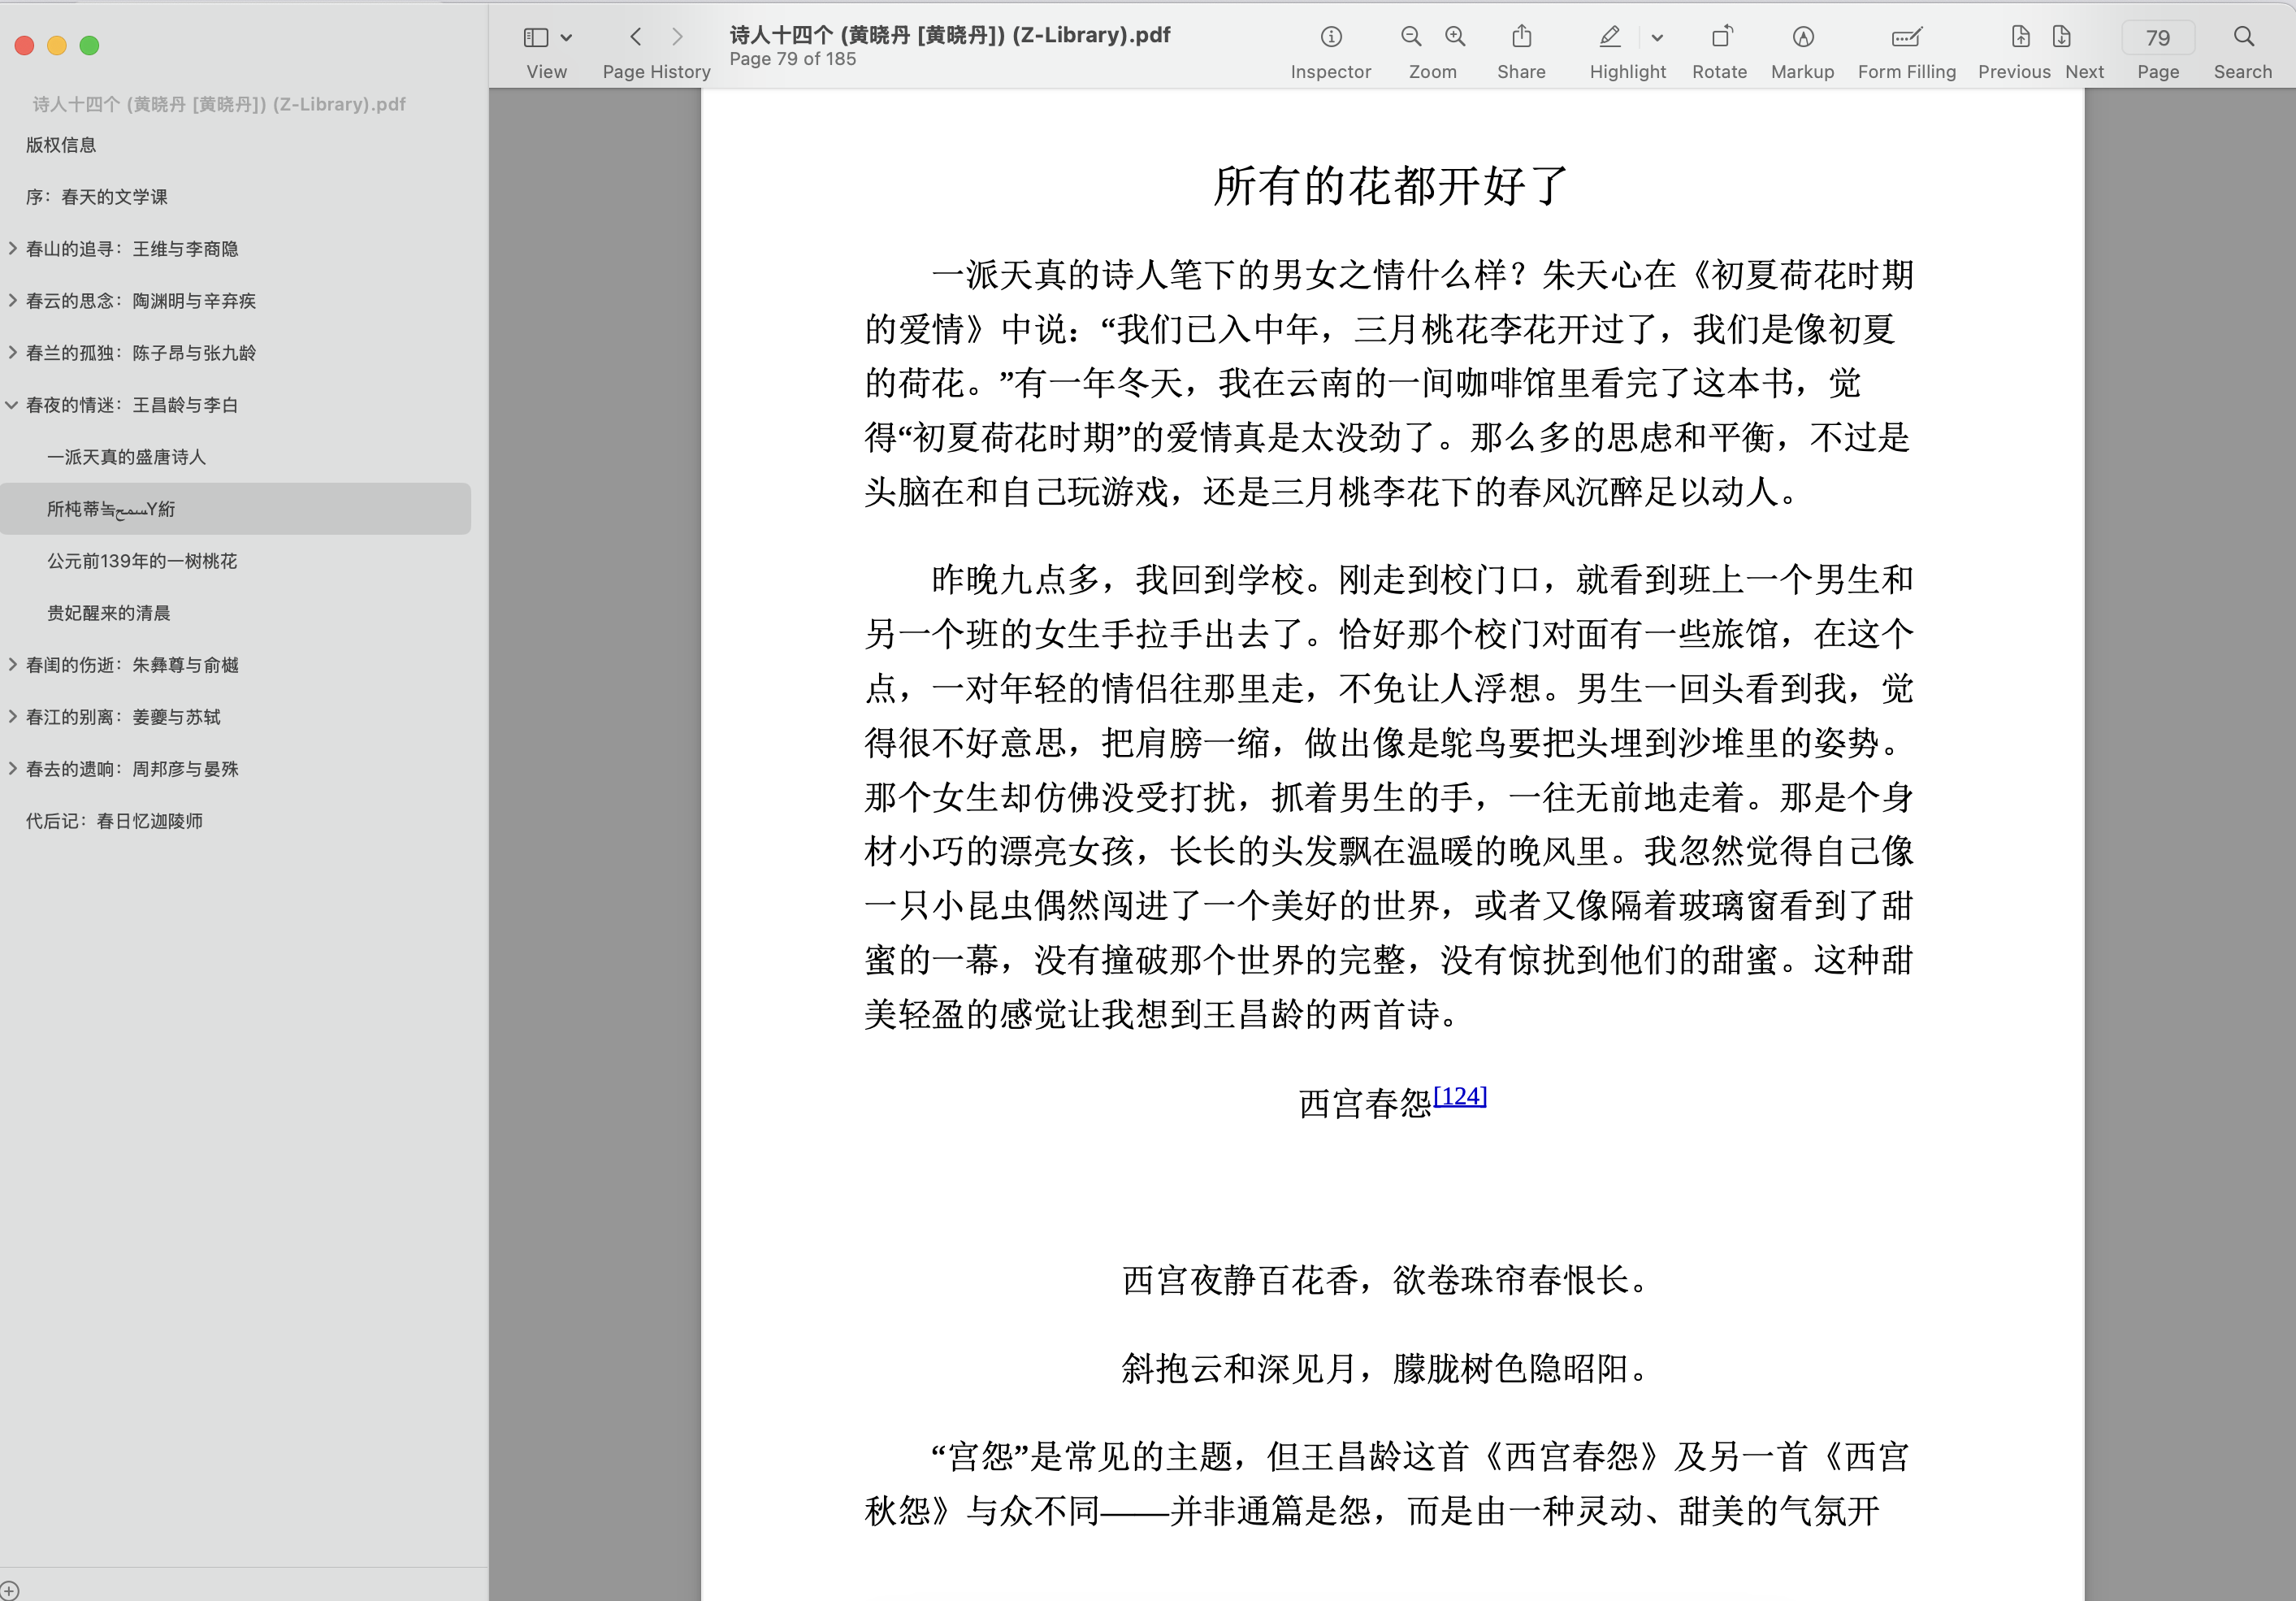
Task: Collapse the 春夜的情迷 chapter
Action: (x=12, y=405)
